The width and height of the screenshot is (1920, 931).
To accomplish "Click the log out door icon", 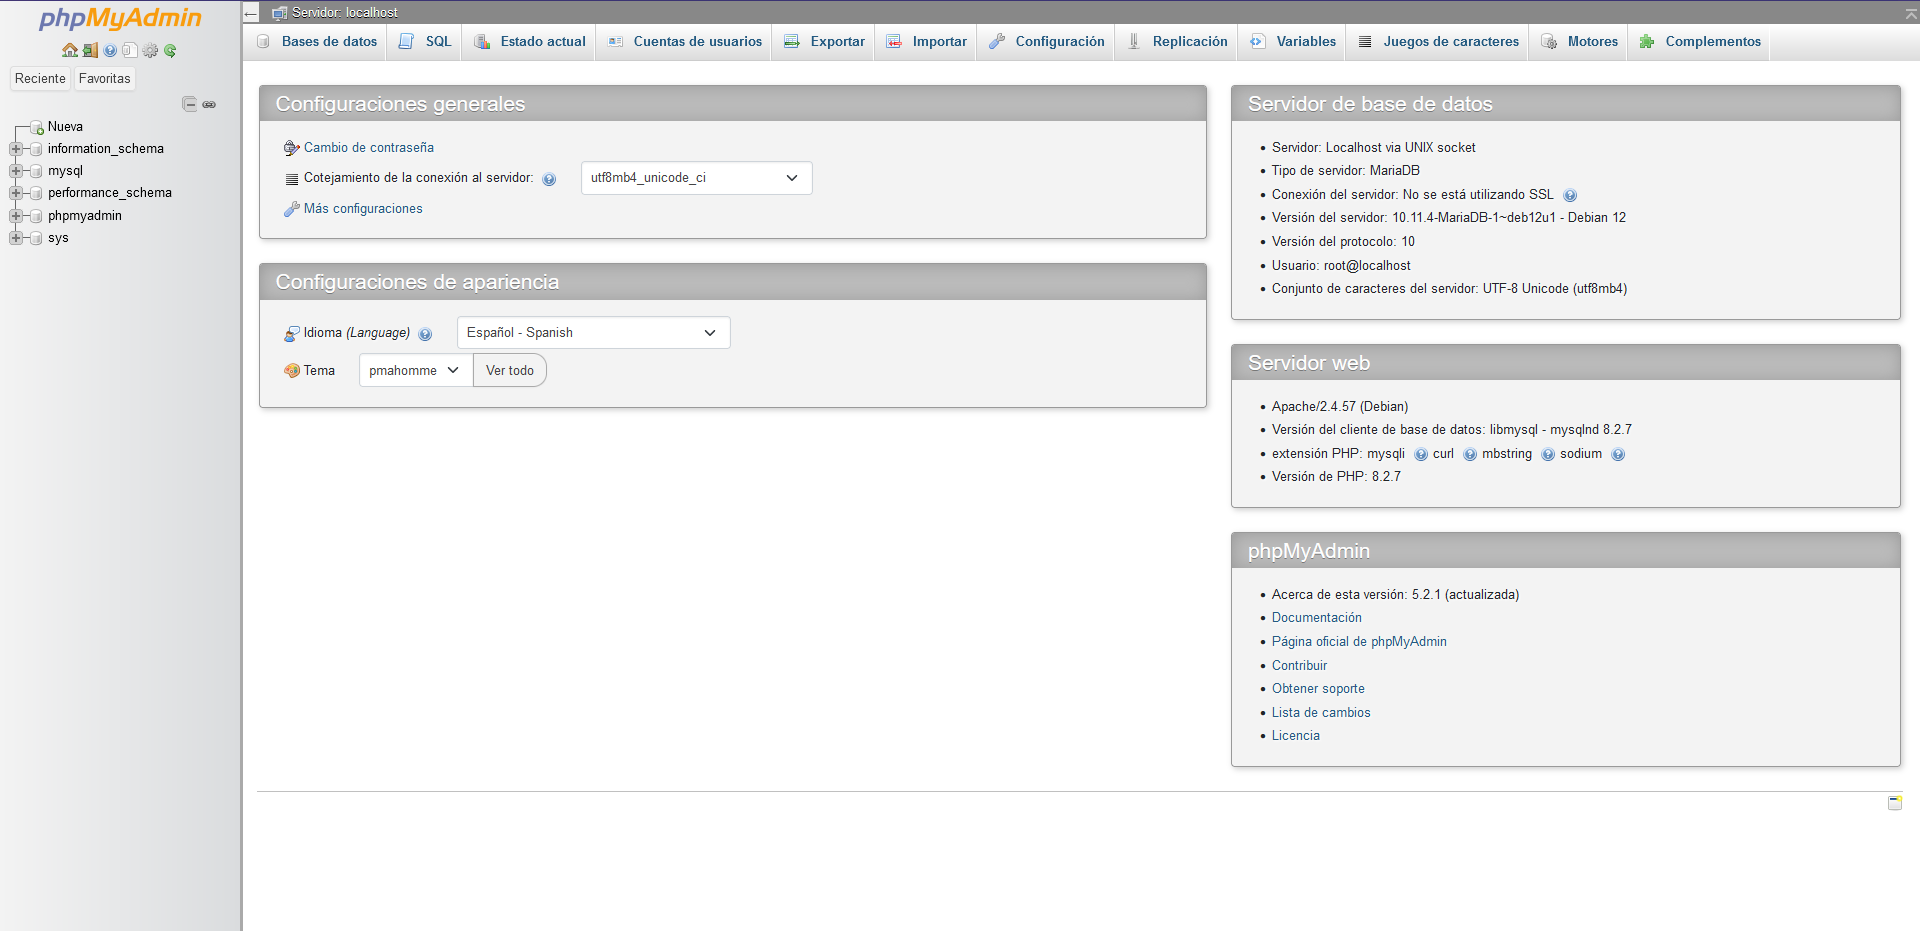I will click(x=90, y=50).
